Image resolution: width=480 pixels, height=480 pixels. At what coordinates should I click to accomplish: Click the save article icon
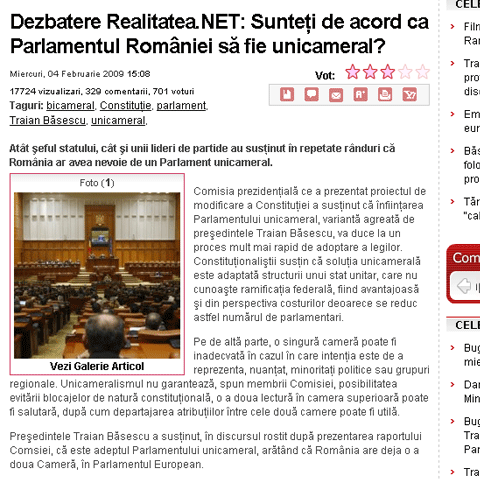(287, 95)
